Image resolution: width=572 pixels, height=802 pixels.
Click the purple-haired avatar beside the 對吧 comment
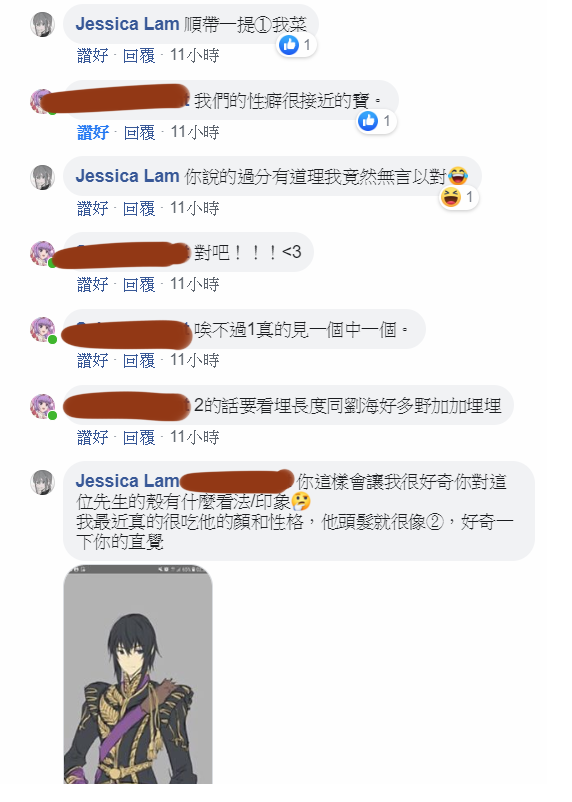point(42,254)
